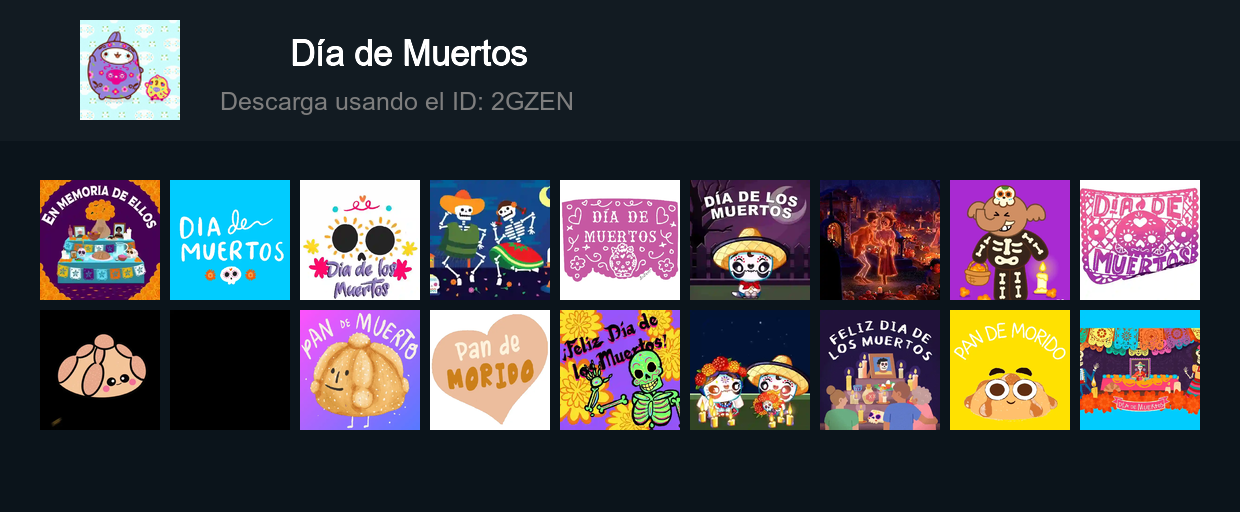This screenshot has height=512, width=1240.
Task: Pick the two skull cats with candles sticker
Action: pyautogui.click(x=750, y=370)
